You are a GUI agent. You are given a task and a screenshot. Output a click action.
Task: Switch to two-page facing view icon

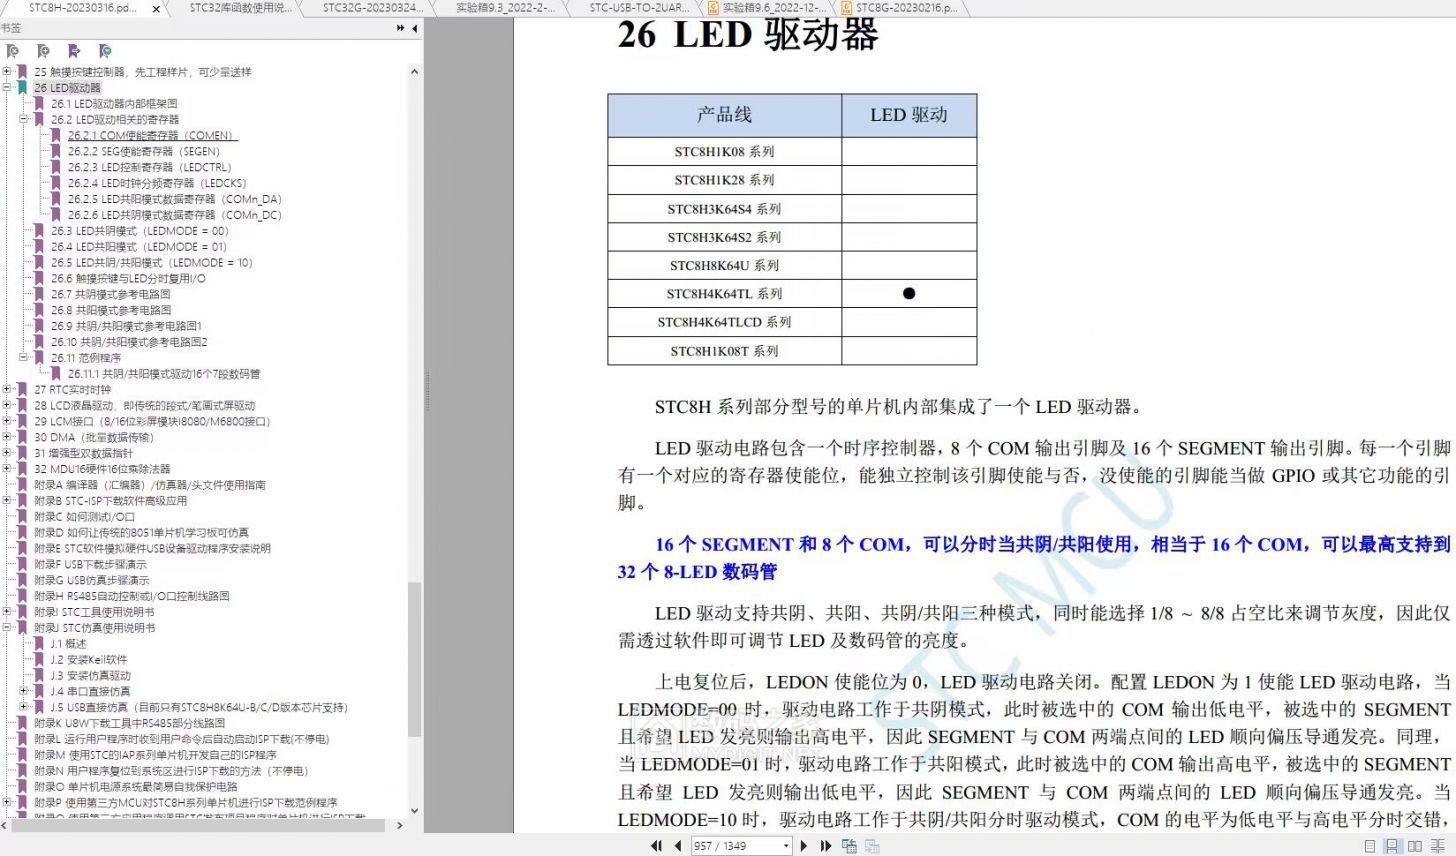[1415, 846]
